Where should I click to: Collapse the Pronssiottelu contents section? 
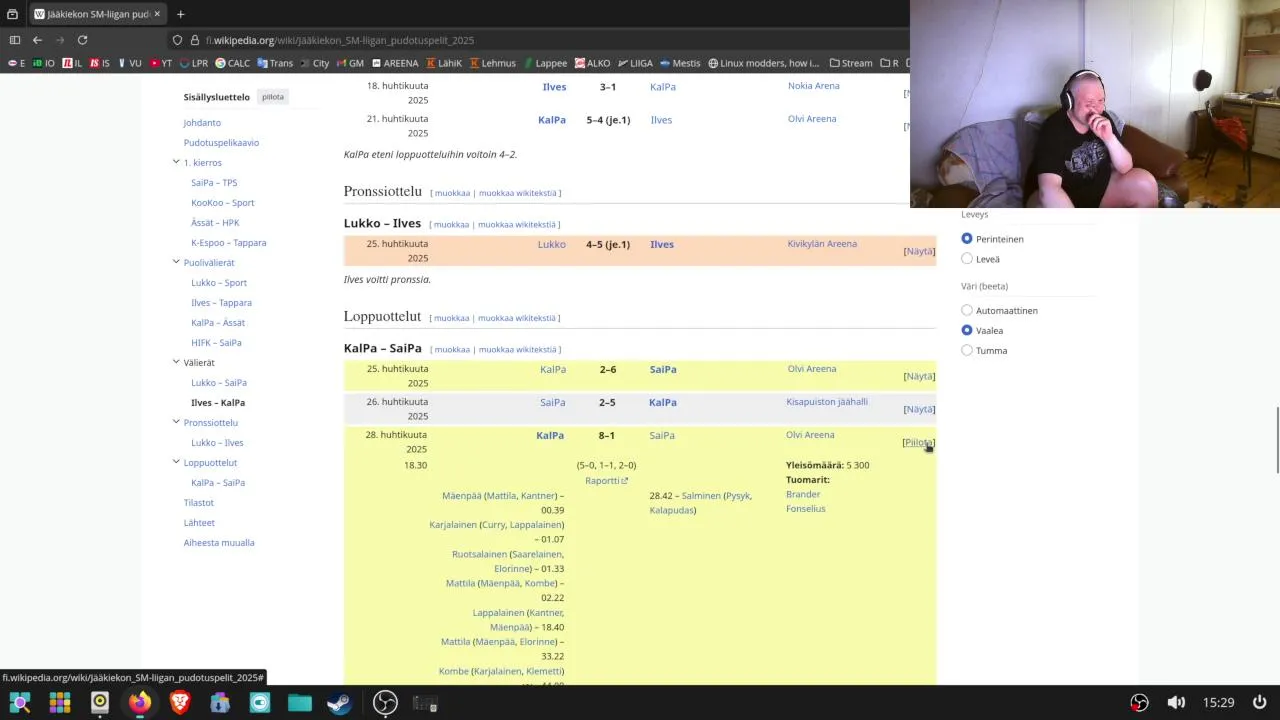tap(176, 422)
